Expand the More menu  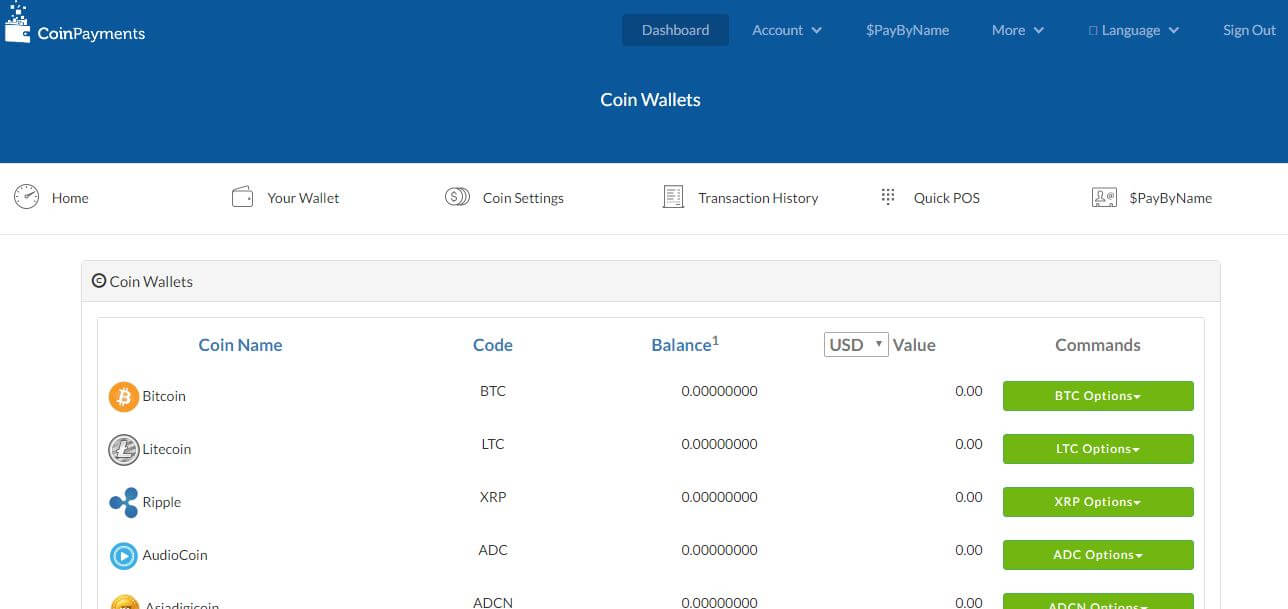(1018, 30)
